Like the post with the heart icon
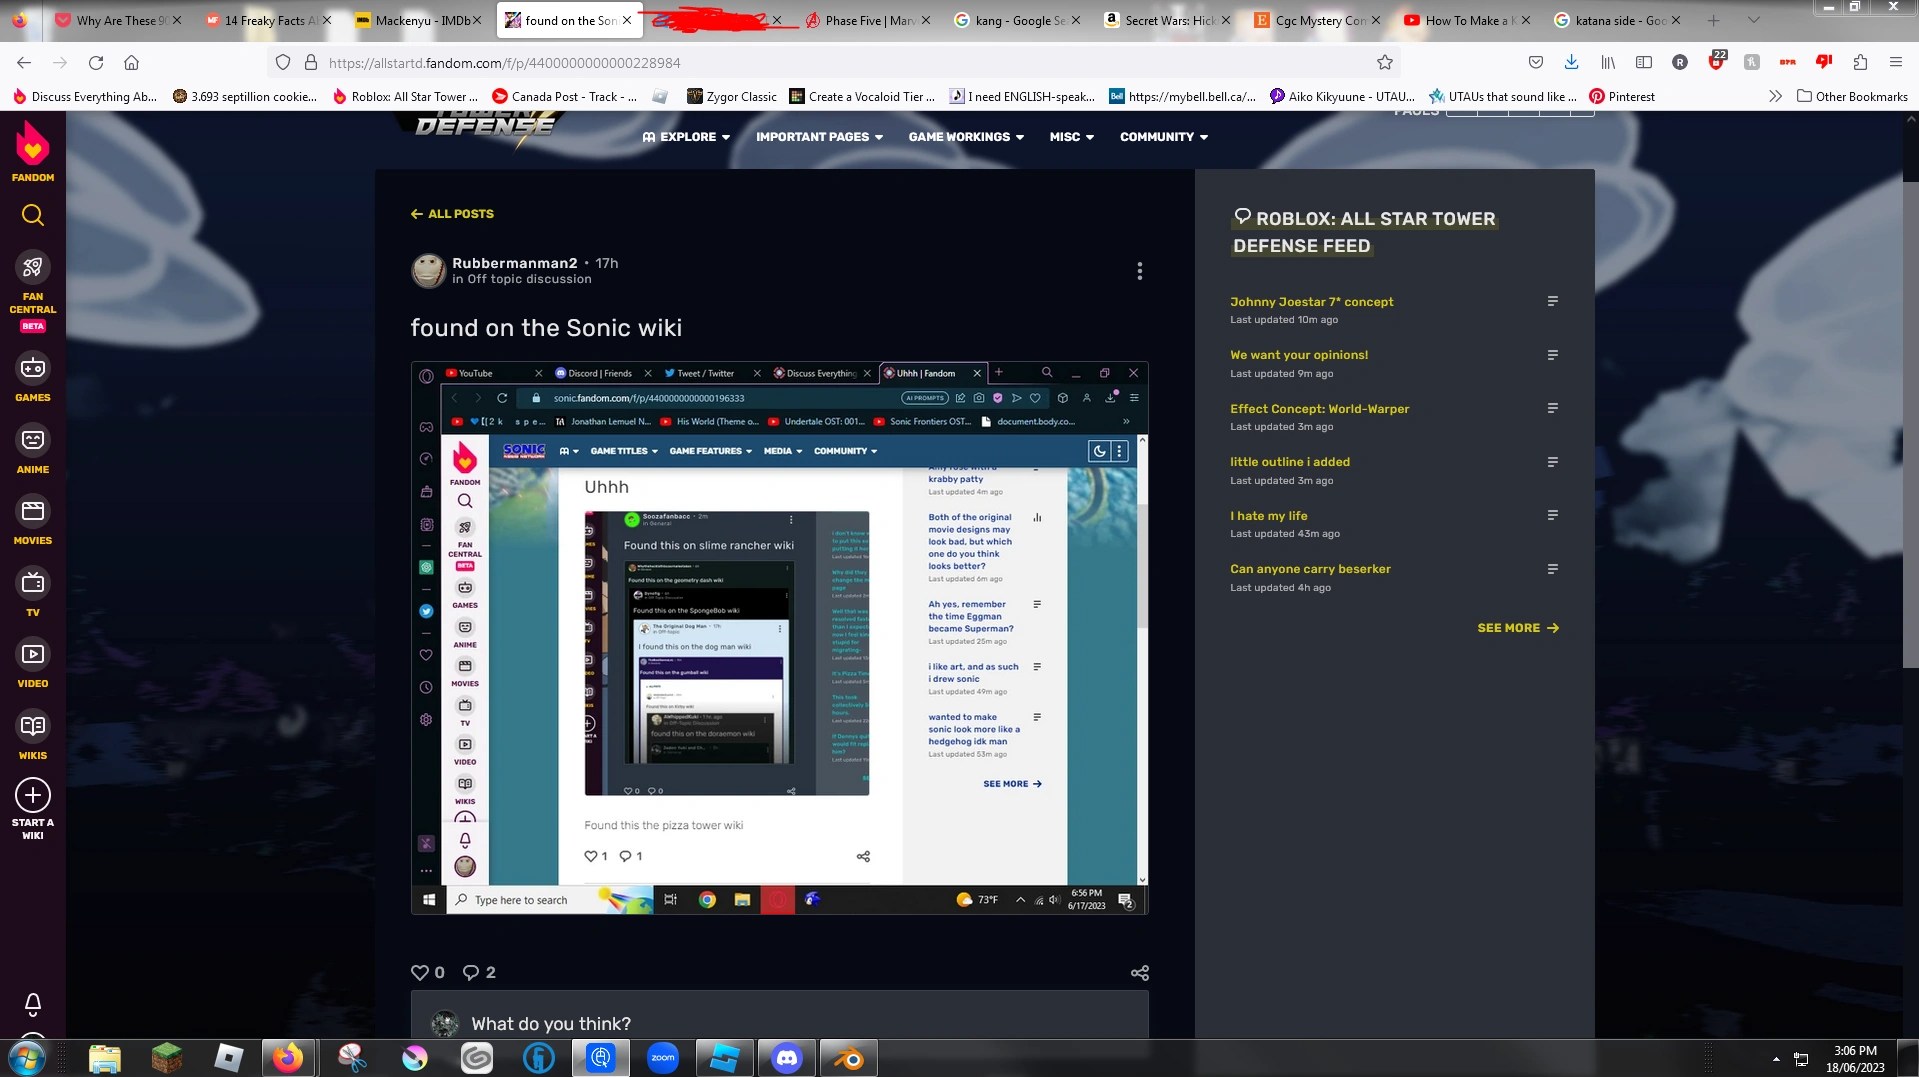Screen dimensions: 1919x1077 click(419, 972)
